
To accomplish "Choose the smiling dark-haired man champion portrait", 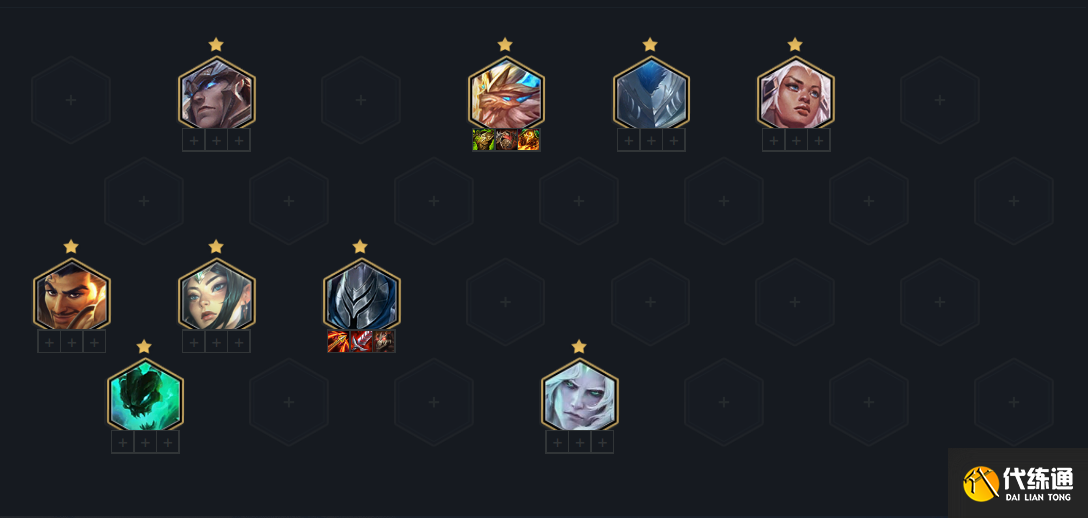I will click(71, 295).
